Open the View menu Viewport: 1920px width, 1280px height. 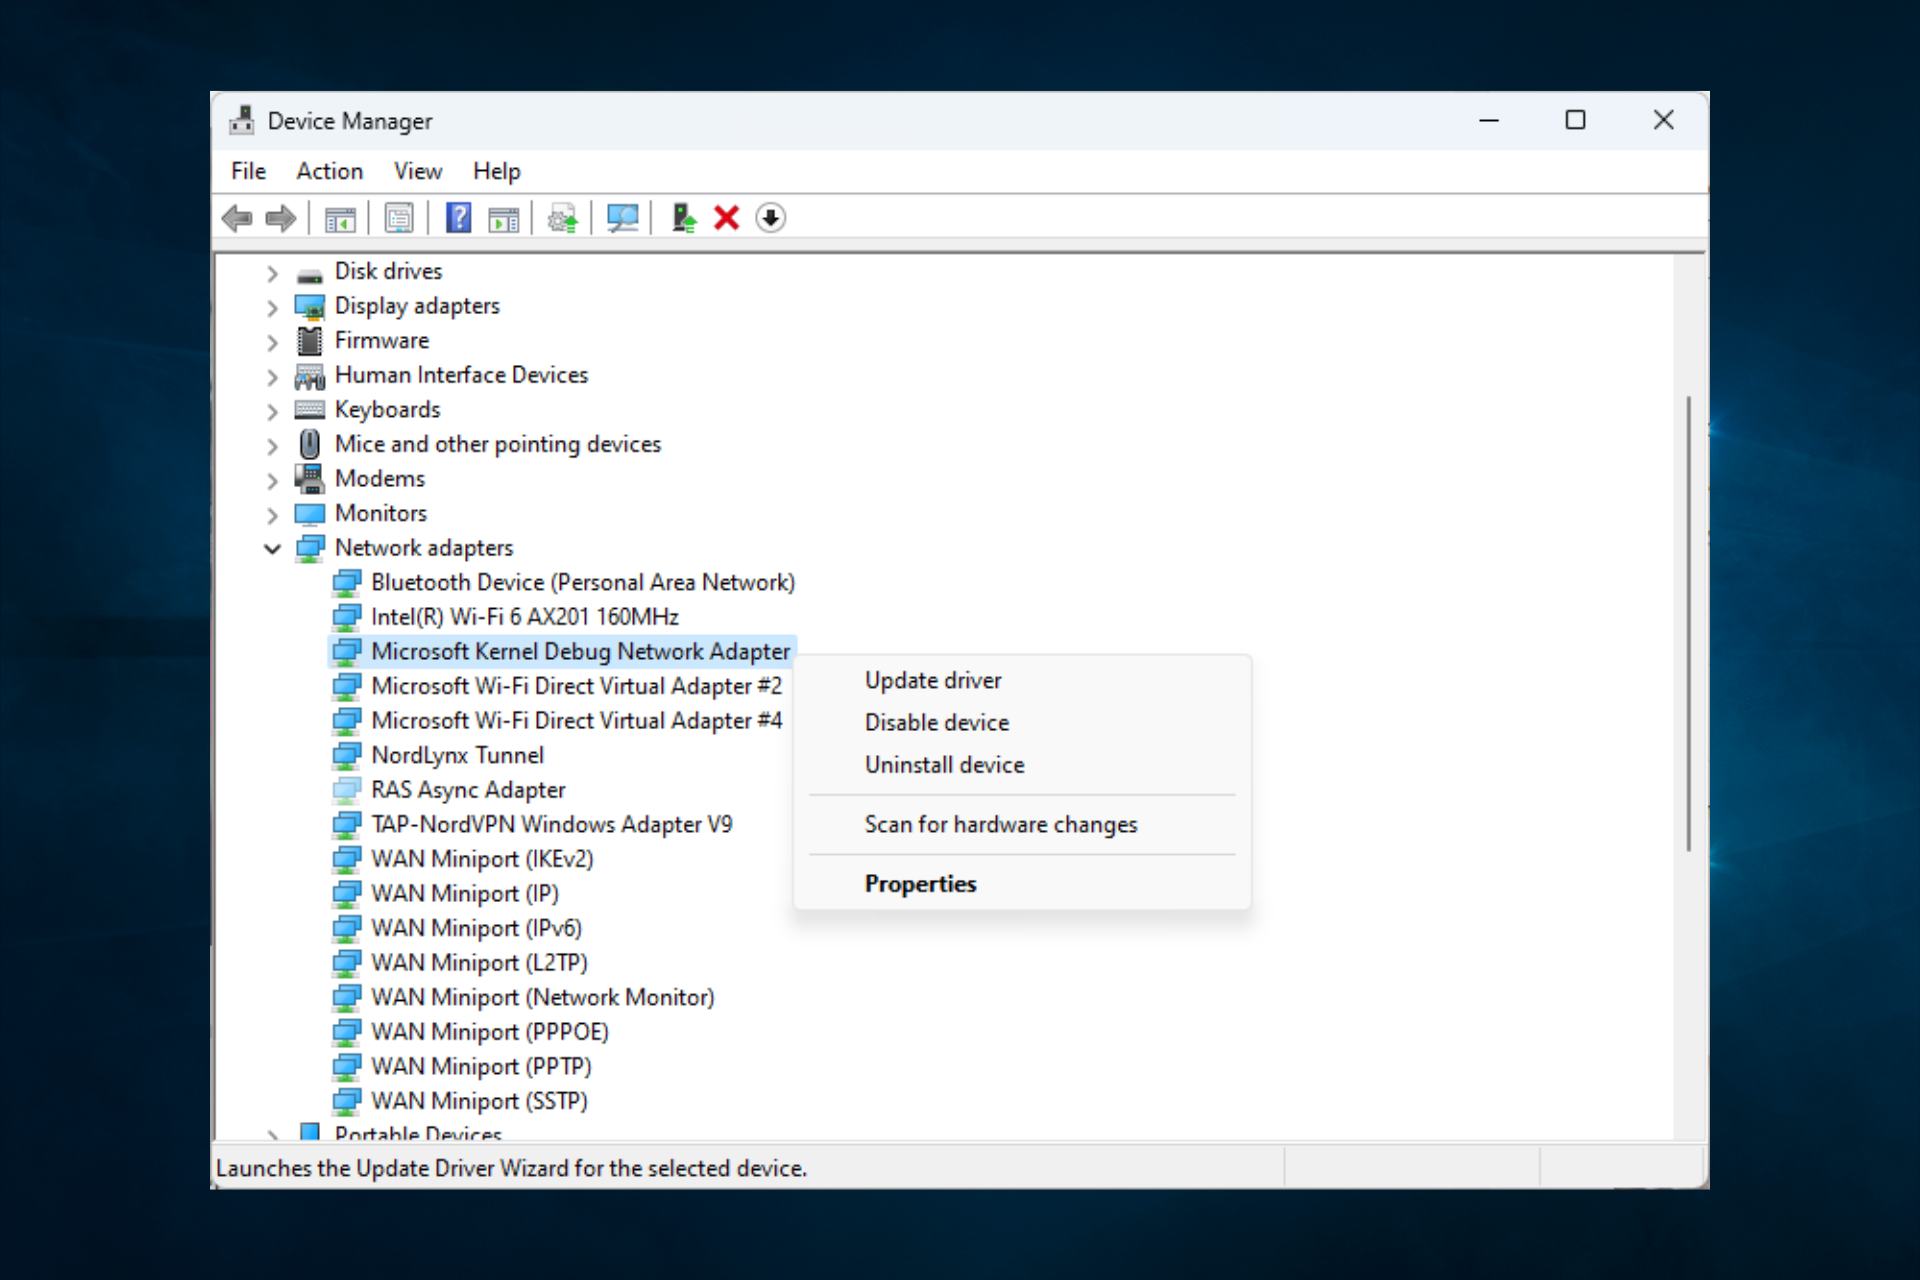pyautogui.click(x=418, y=171)
